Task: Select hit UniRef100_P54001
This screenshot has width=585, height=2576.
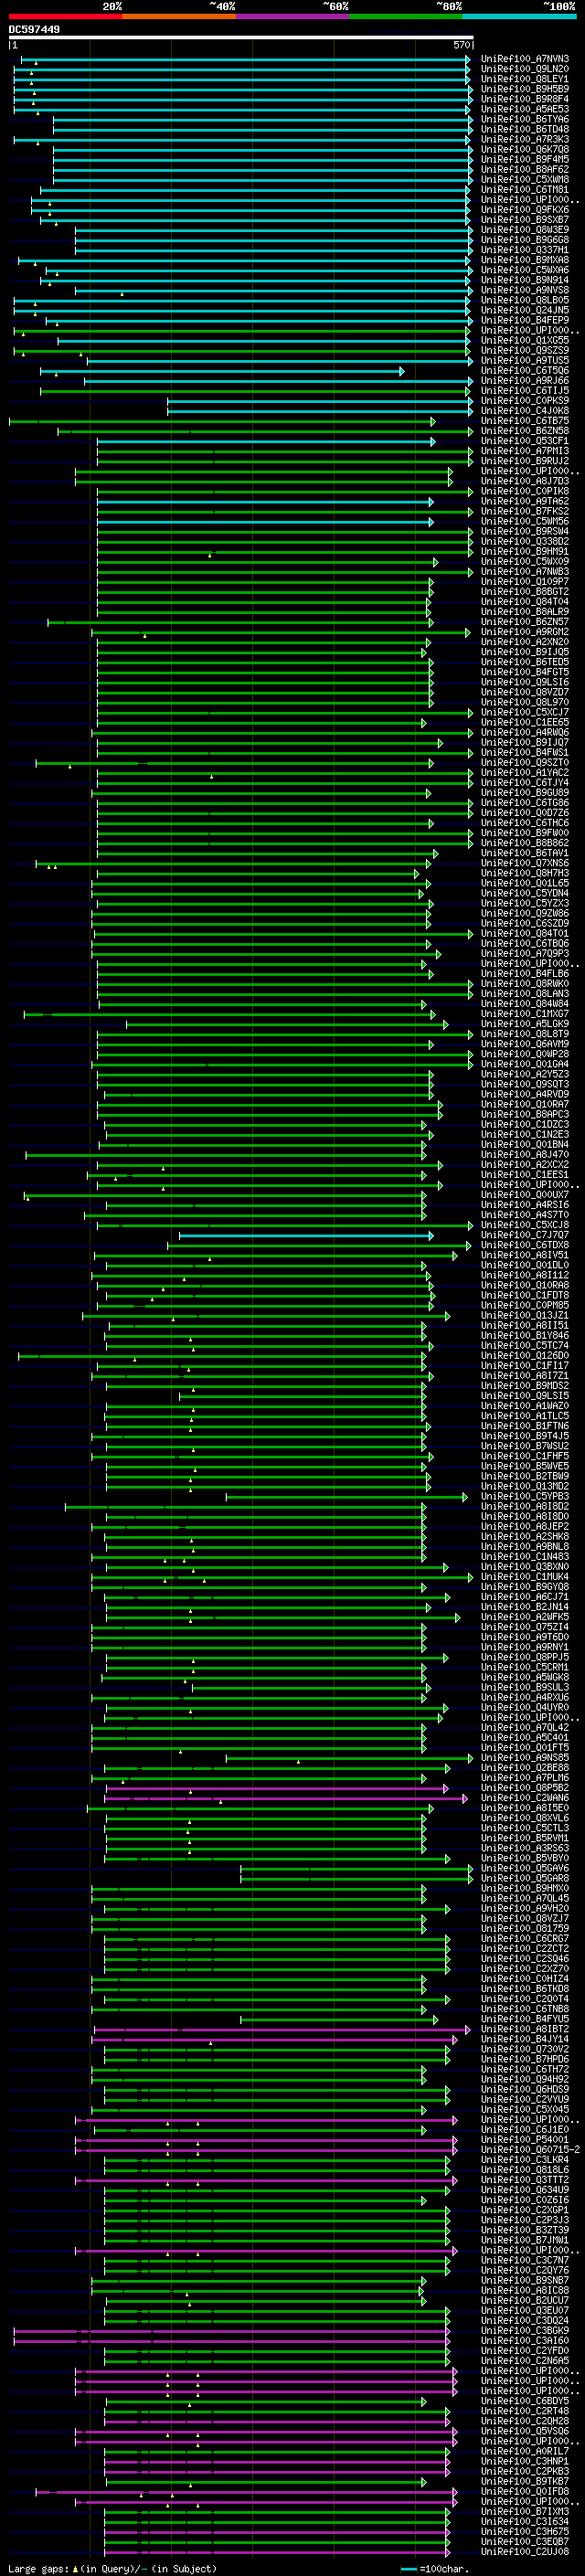Action: click(525, 2140)
